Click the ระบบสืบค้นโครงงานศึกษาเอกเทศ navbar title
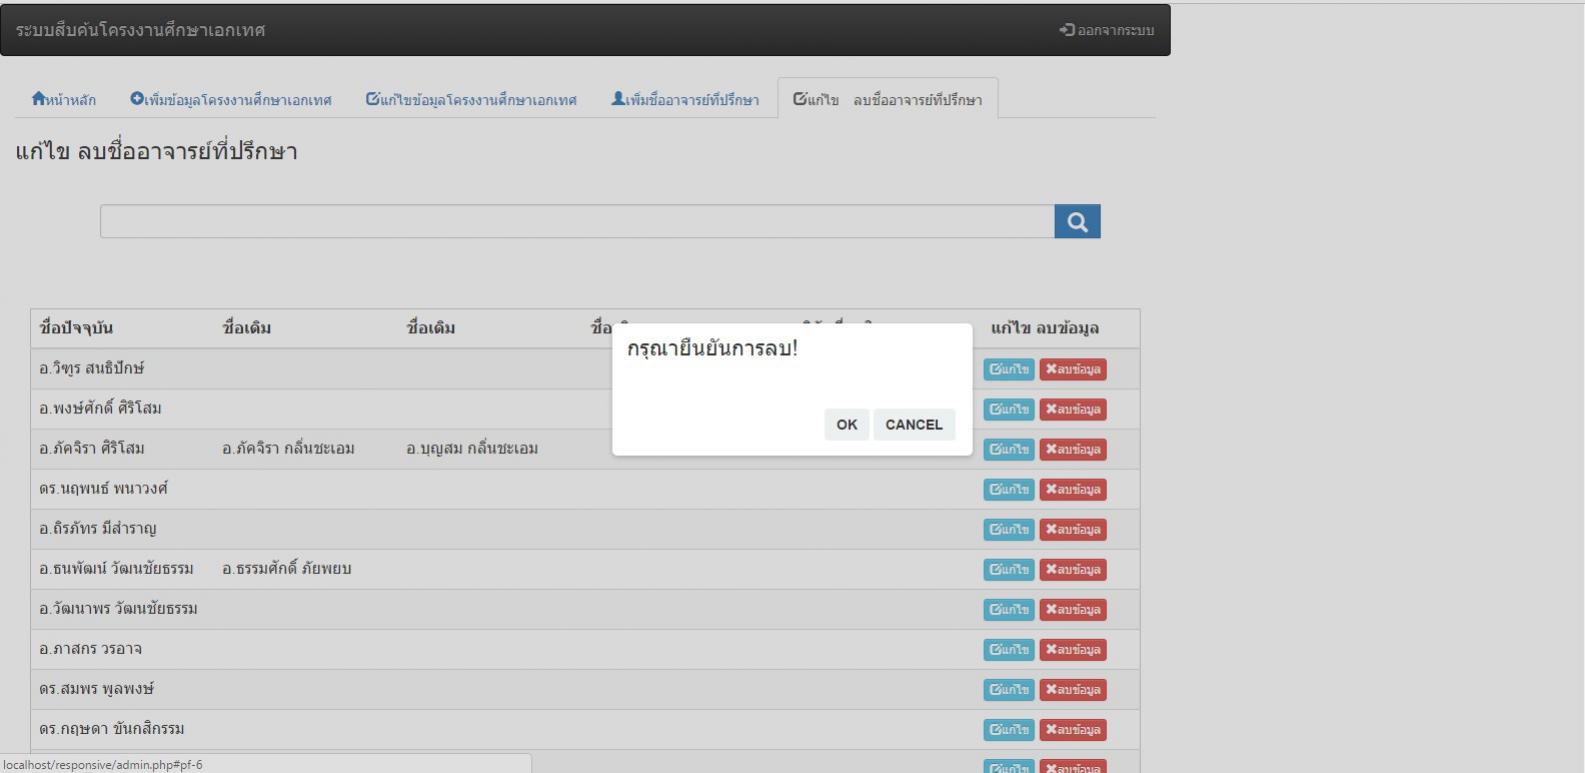This screenshot has height=773, width=1585. pos(140,30)
